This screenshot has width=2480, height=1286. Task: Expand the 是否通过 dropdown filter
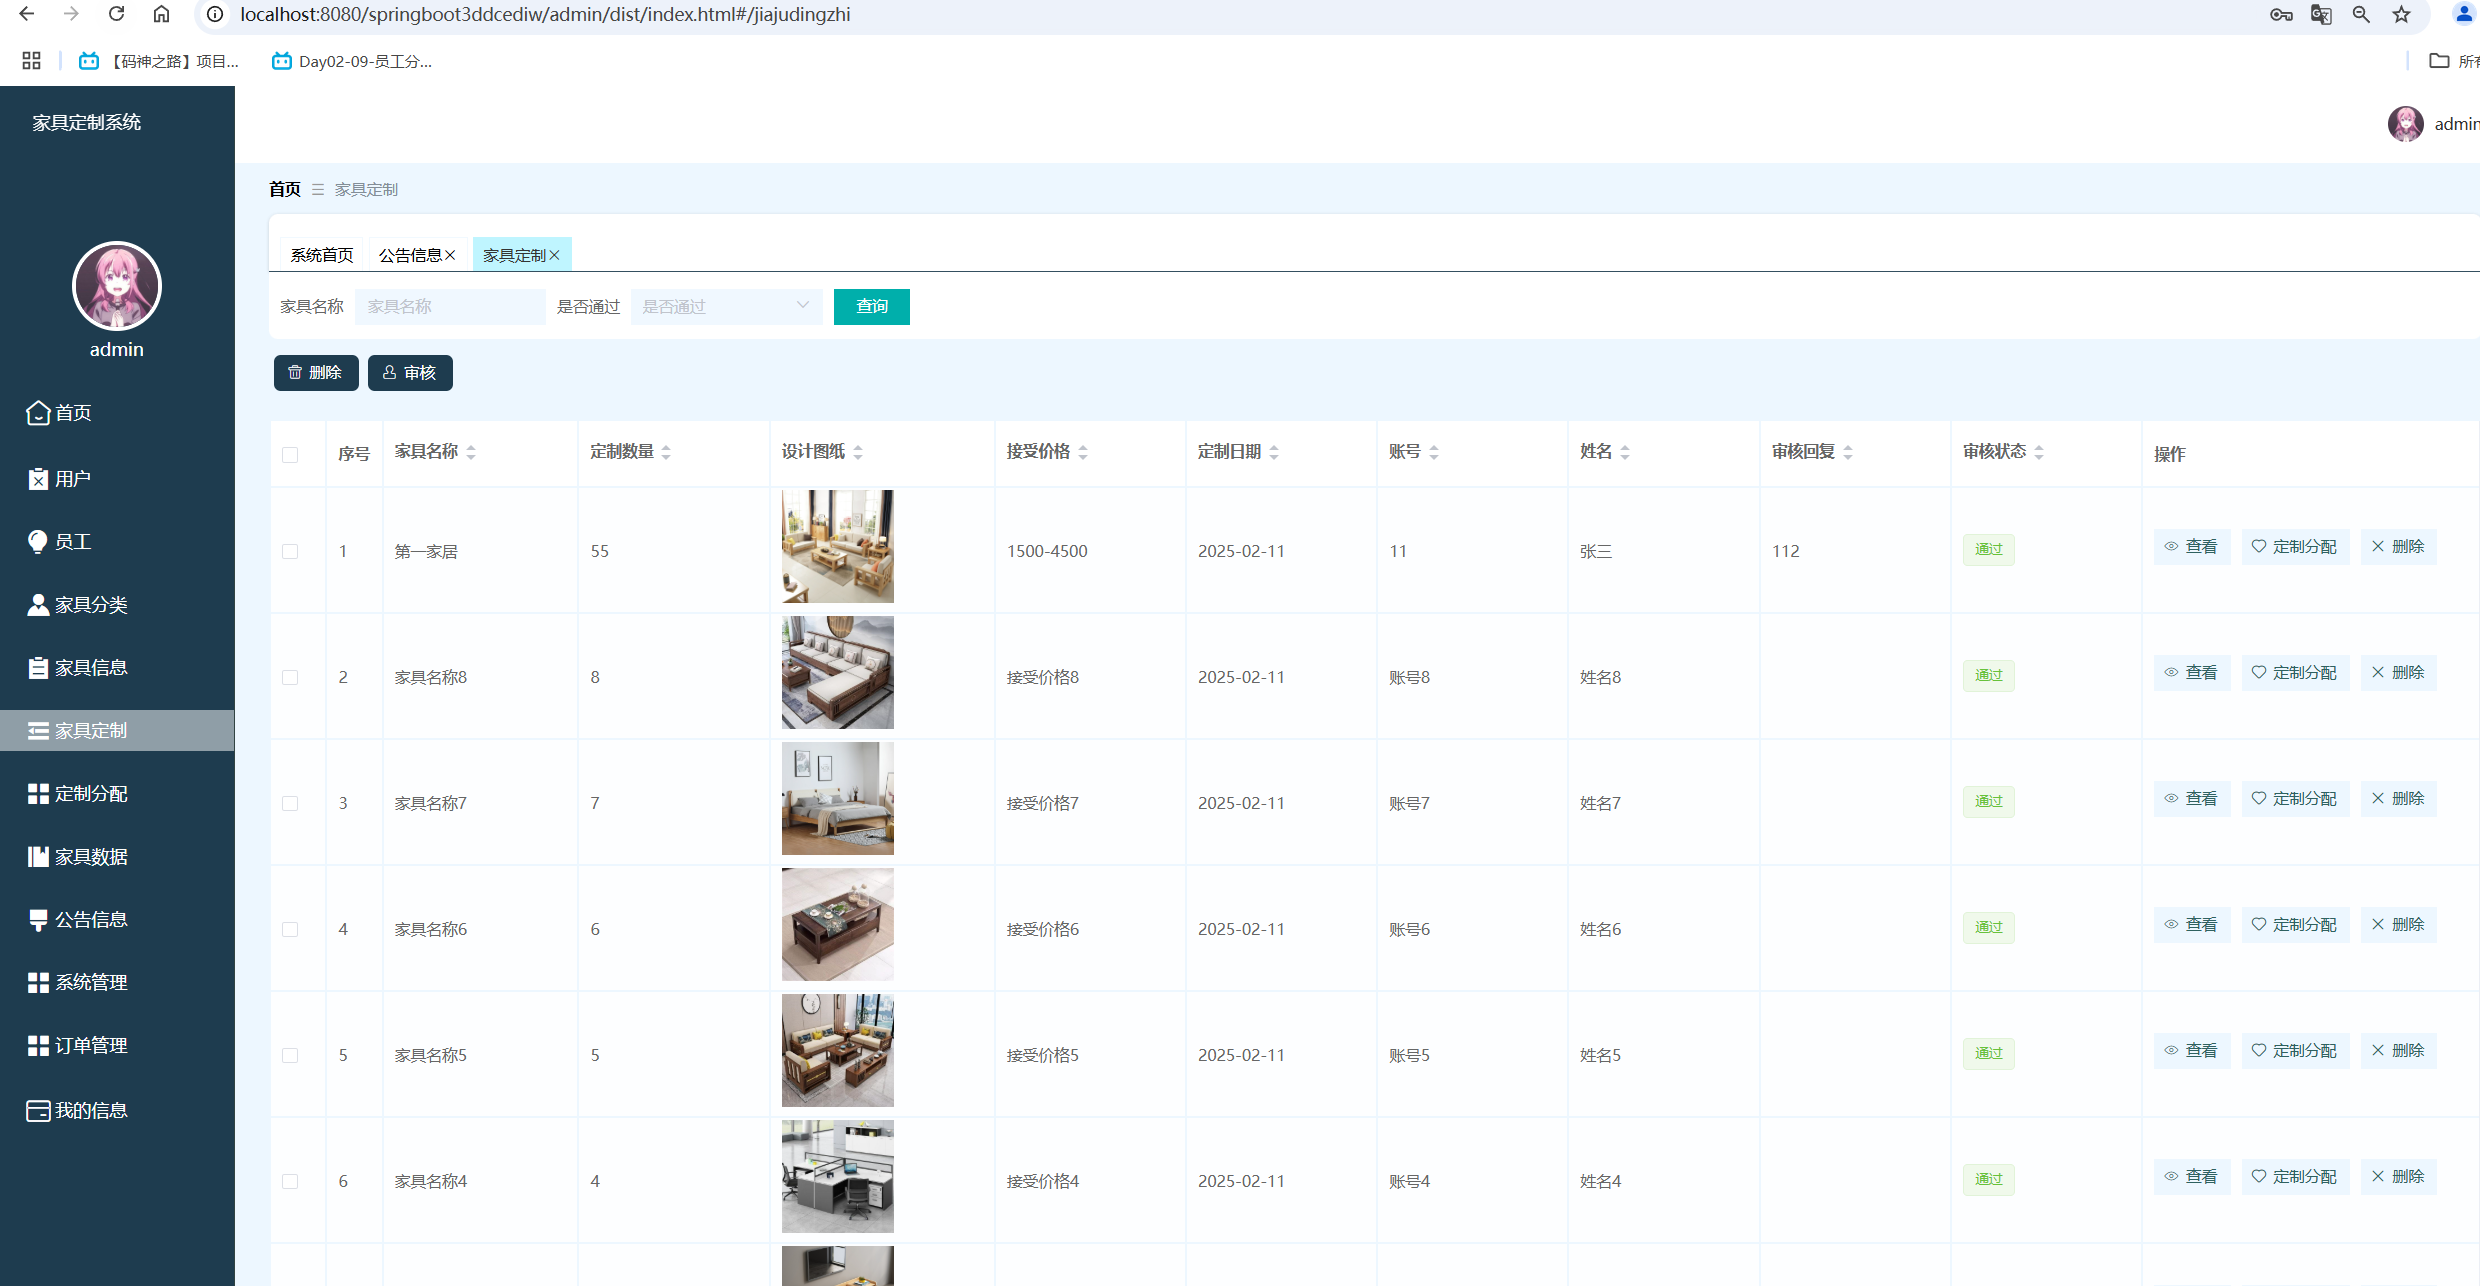[726, 307]
